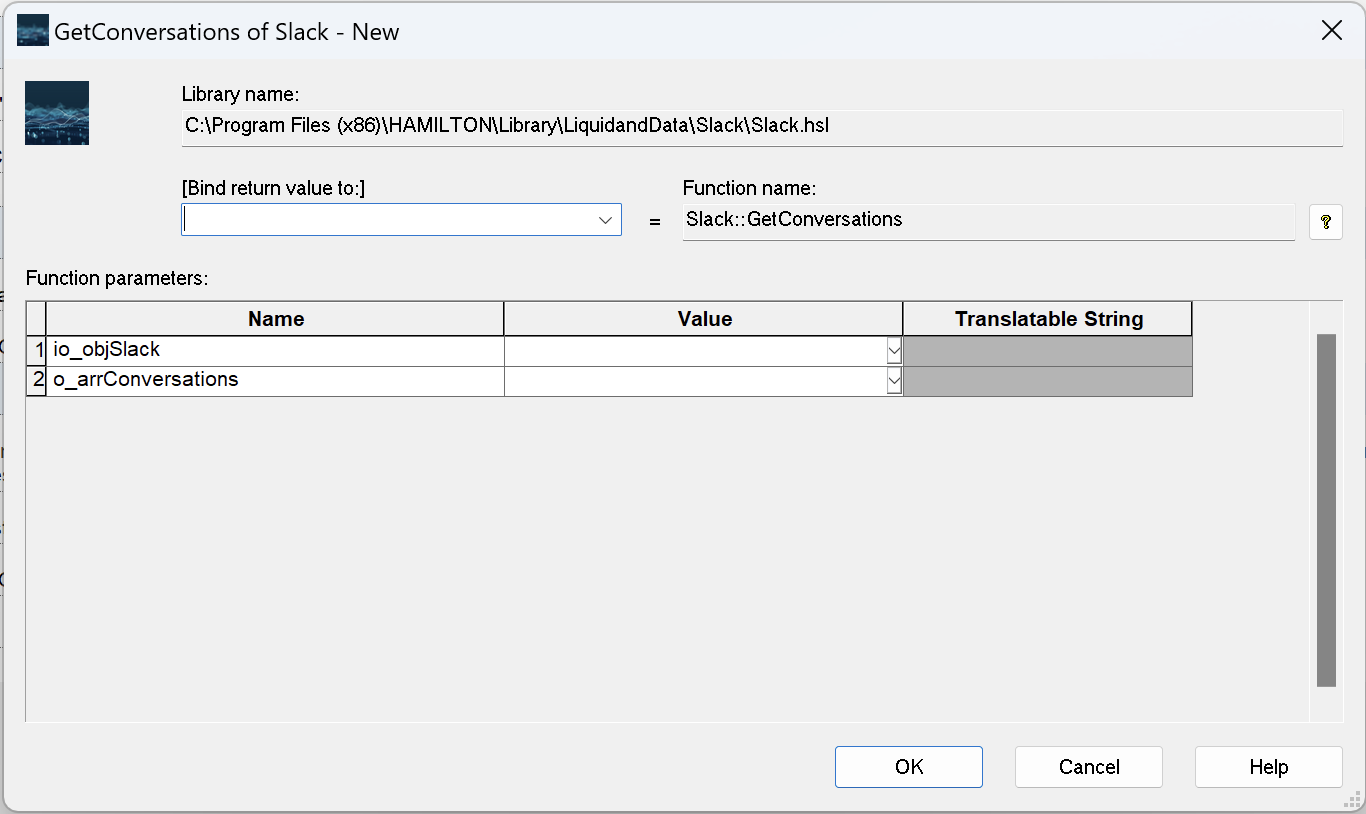Click the 'Function name:' label
1366x814 pixels.
click(x=750, y=188)
